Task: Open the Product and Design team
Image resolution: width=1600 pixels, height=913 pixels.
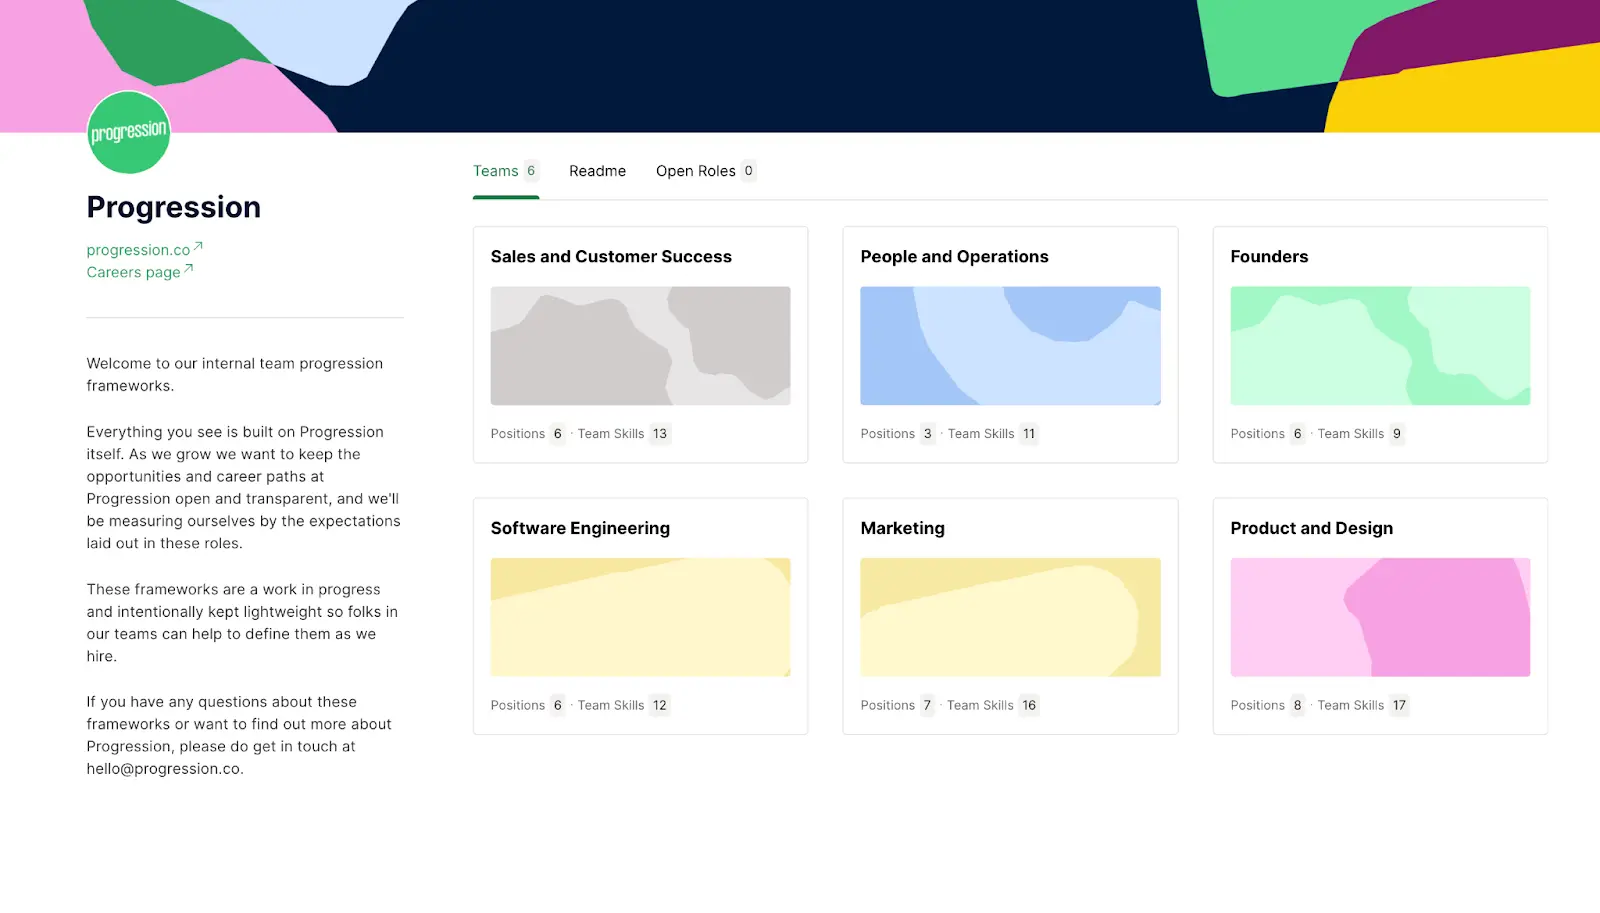Action: click(x=1380, y=616)
